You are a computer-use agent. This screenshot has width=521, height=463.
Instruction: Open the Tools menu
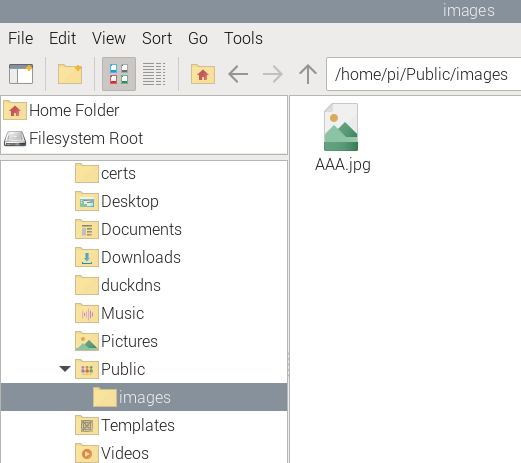pyautogui.click(x=243, y=38)
